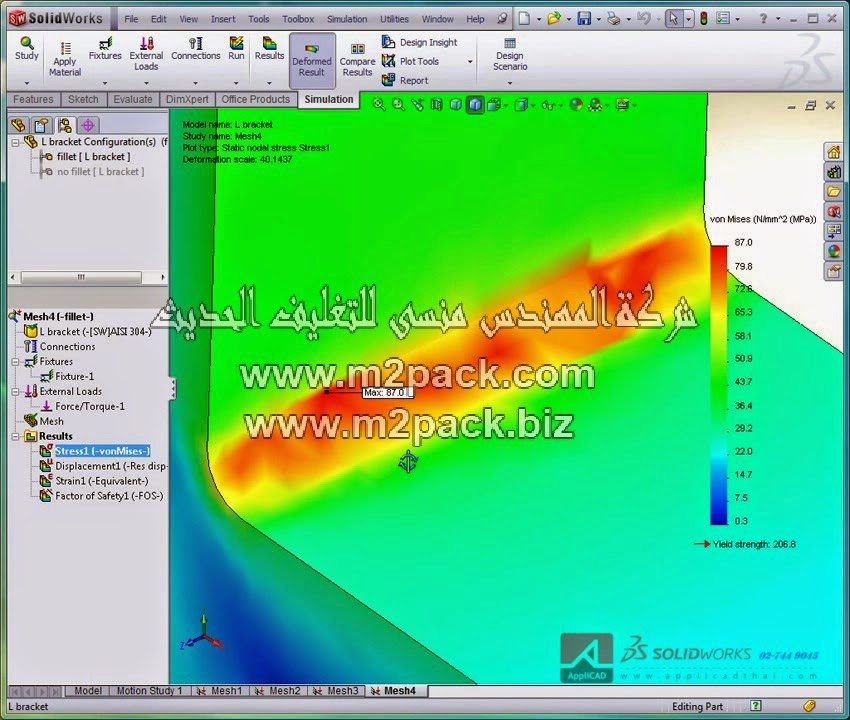Select the Shaded With Edges display icon
850x720 pixels.
(475, 105)
